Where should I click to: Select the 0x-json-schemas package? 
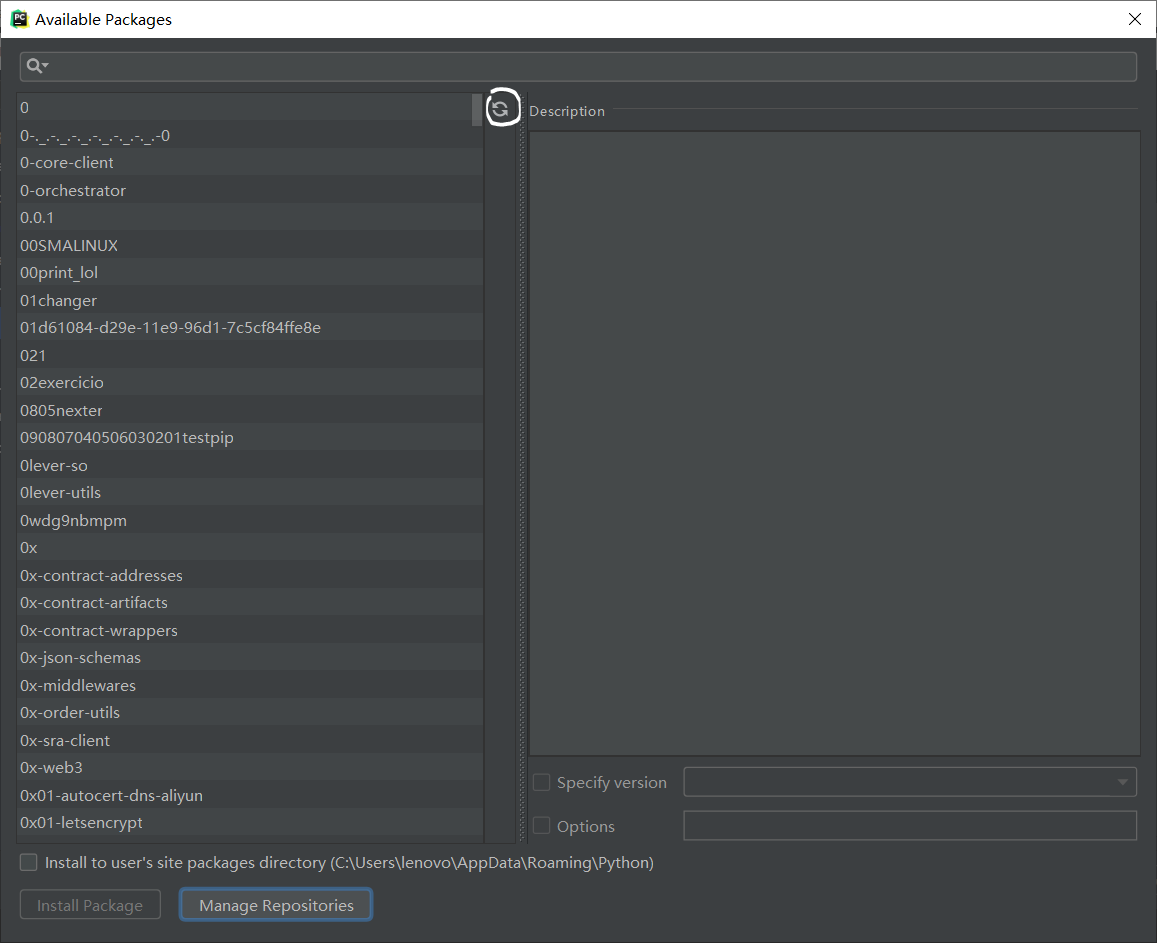coord(250,657)
